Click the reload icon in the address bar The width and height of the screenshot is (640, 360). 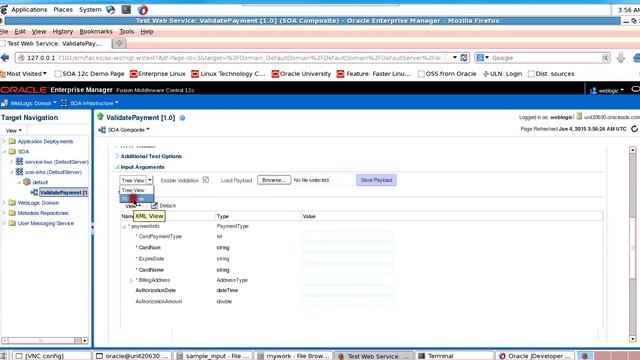point(464,58)
